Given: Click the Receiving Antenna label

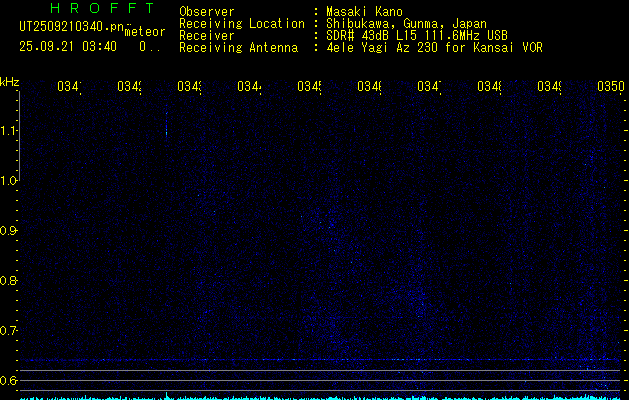Looking at the screenshot, I should pyautogui.click(x=238, y=48).
